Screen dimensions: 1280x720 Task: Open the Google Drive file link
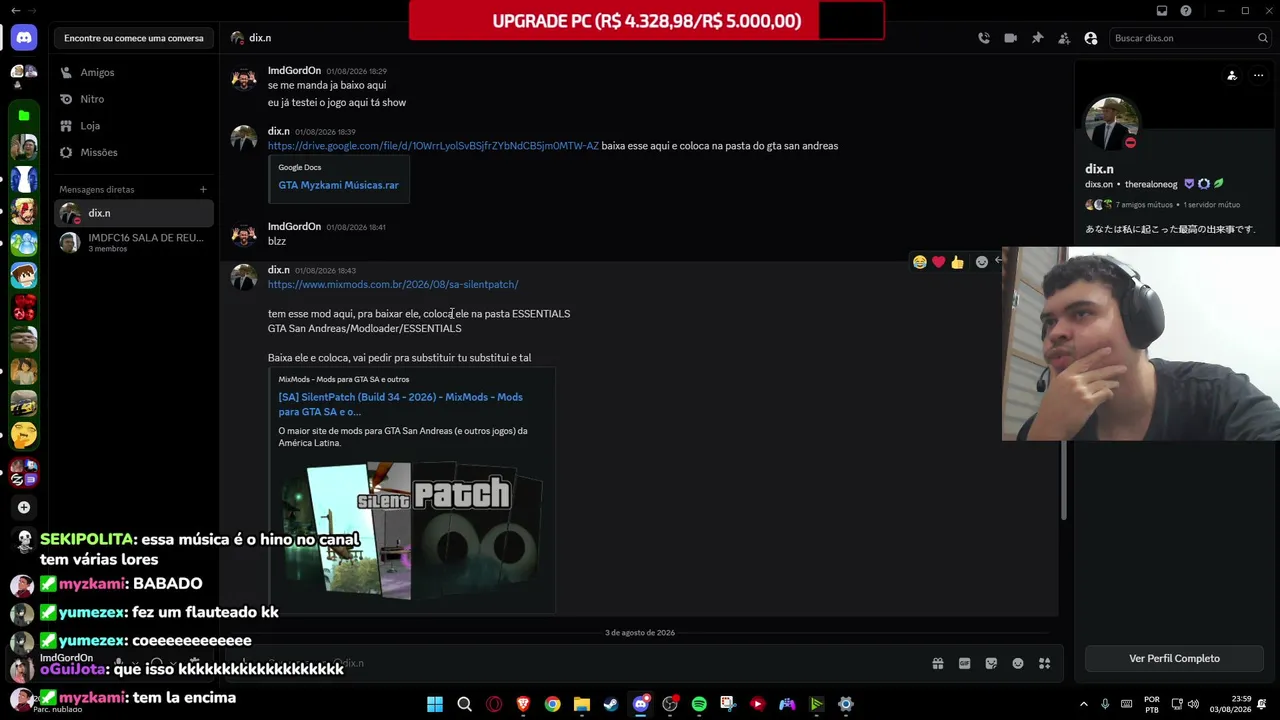click(x=433, y=146)
